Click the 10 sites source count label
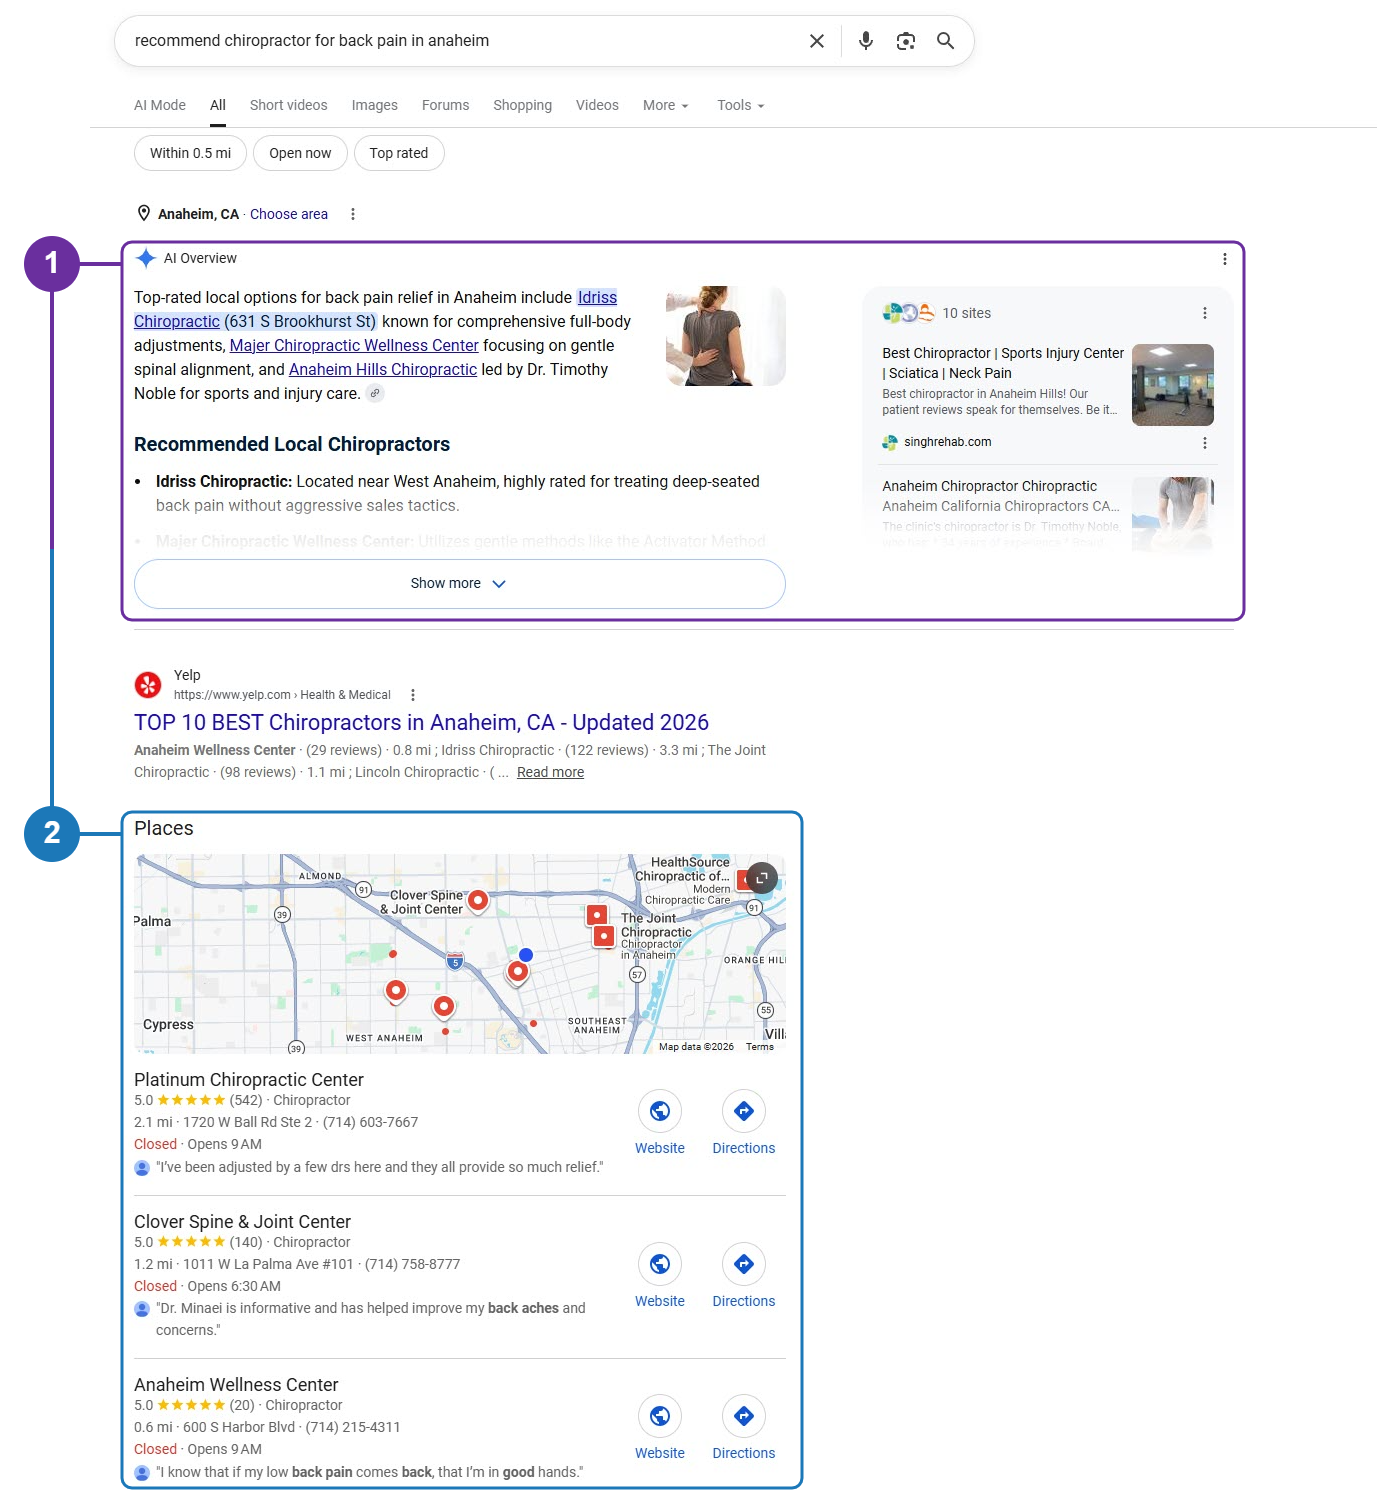1377x1500 pixels. [x=967, y=313]
